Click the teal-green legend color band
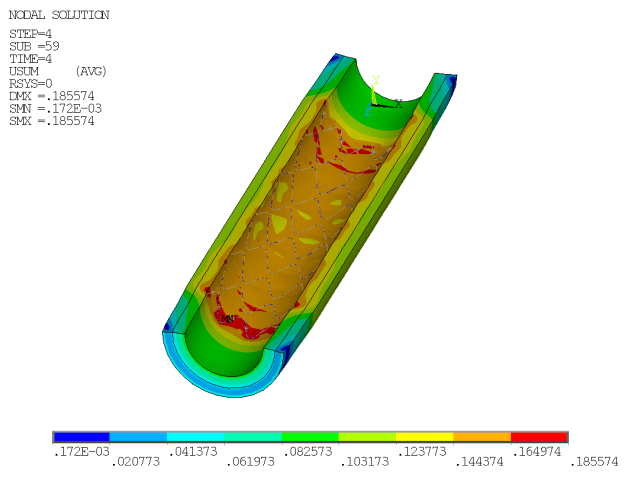The width and height of the screenshot is (624, 477). point(253,437)
